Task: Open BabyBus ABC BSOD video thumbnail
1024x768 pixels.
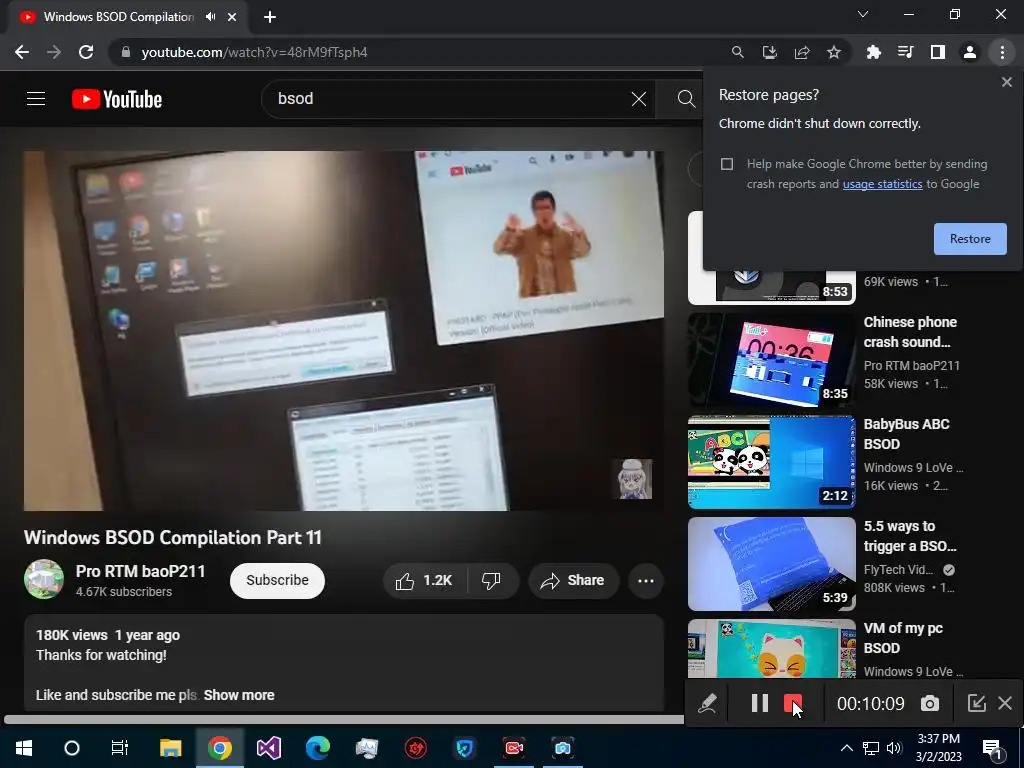Action: coord(771,462)
